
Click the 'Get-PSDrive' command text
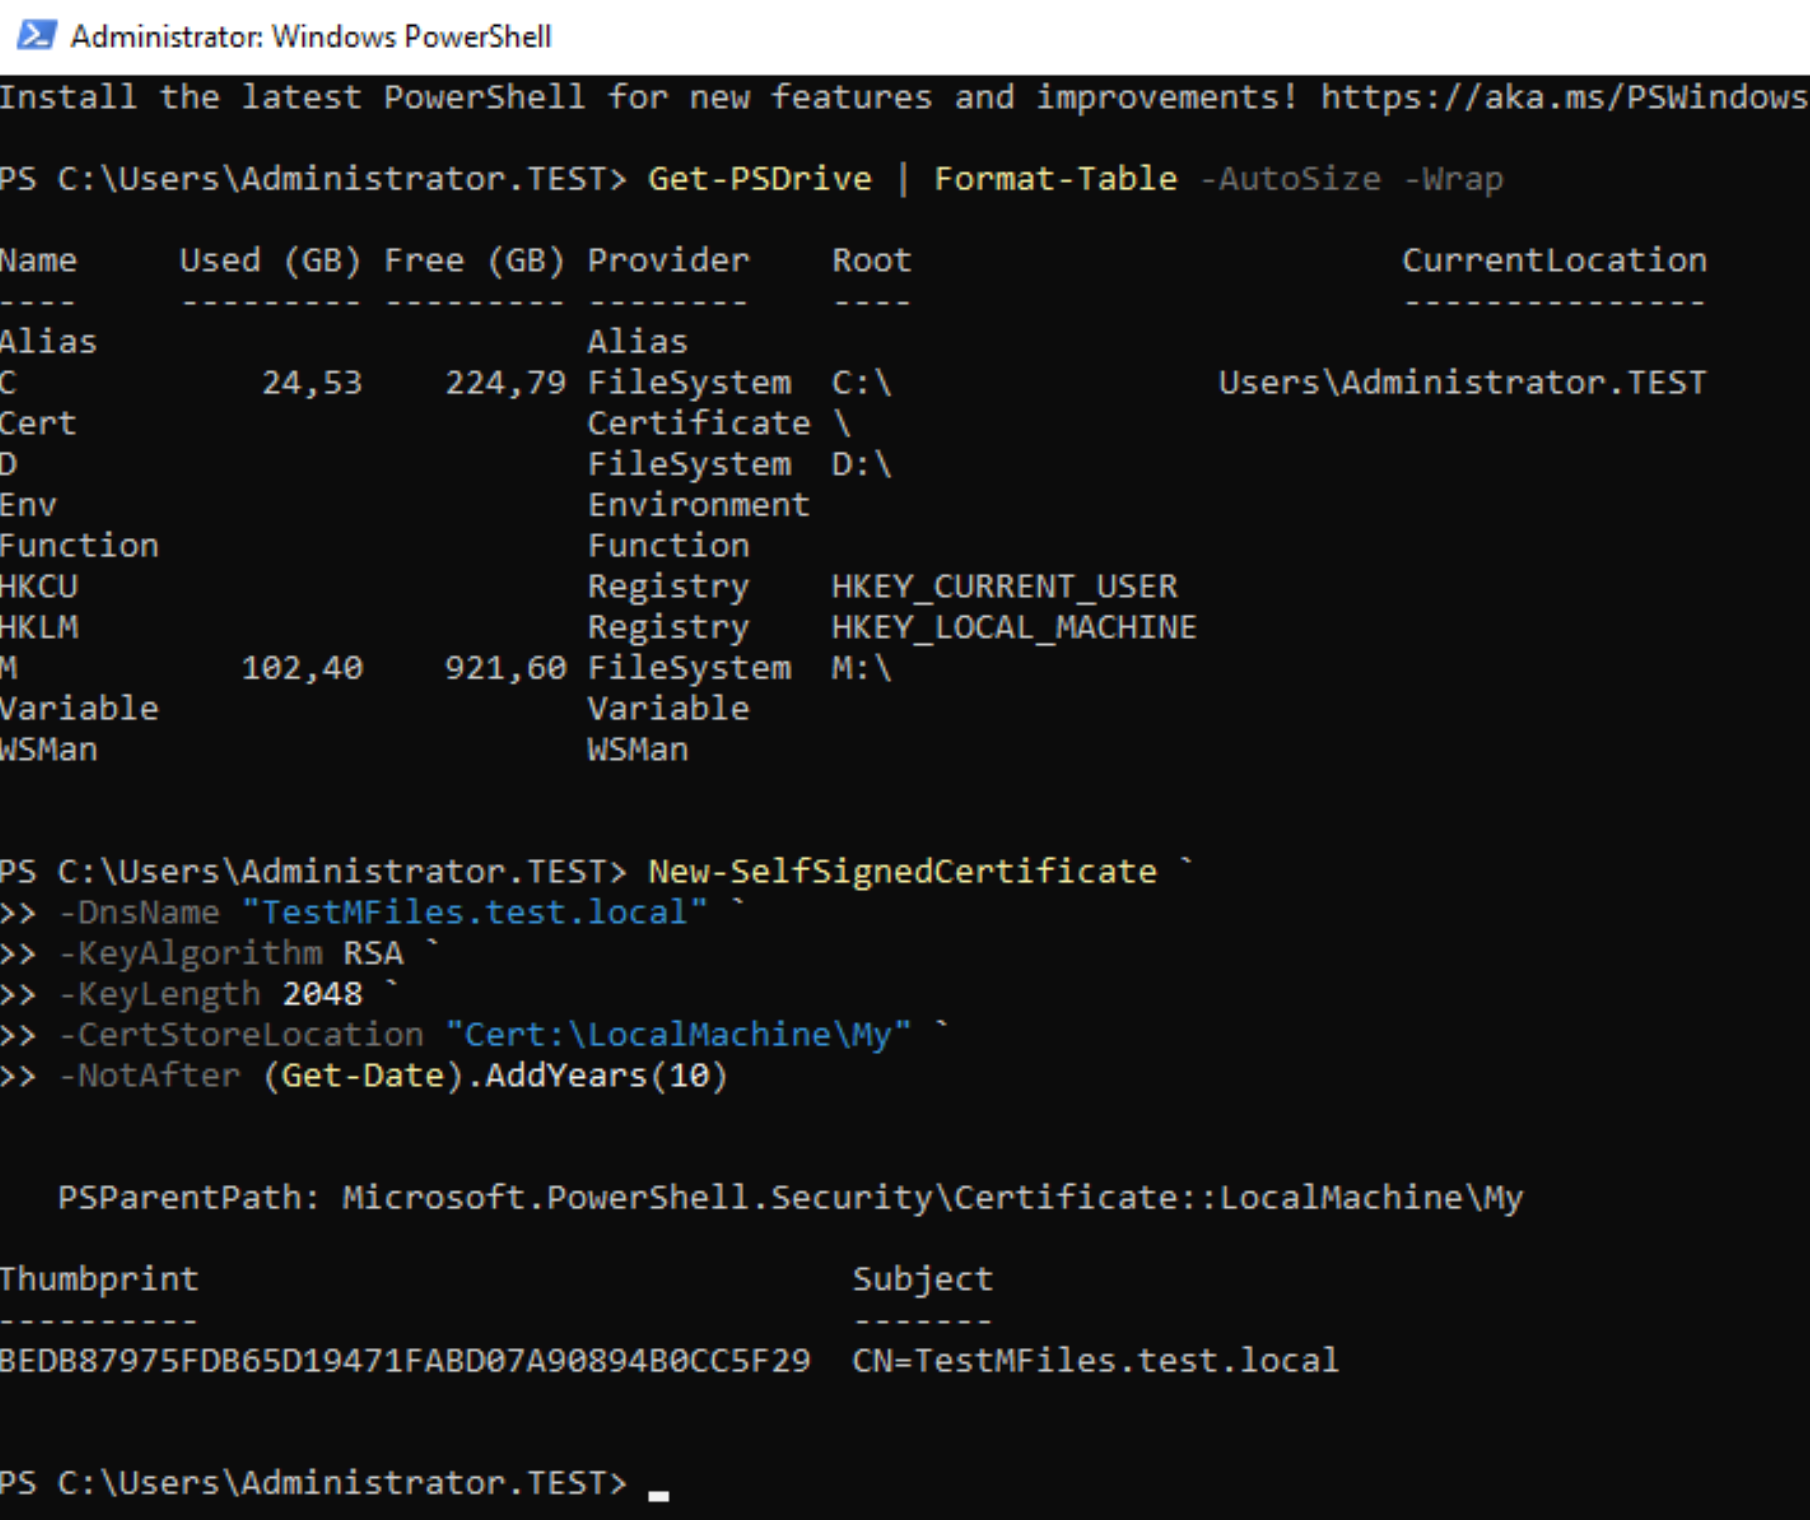click(760, 179)
